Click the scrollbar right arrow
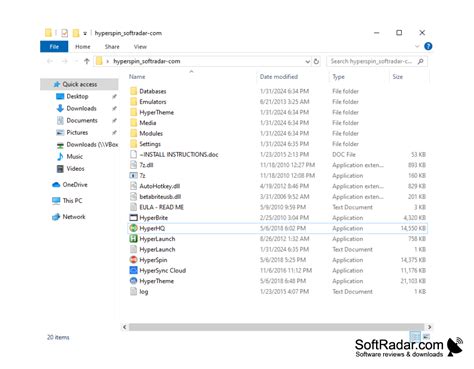The image size is (474, 369). coord(429,327)
